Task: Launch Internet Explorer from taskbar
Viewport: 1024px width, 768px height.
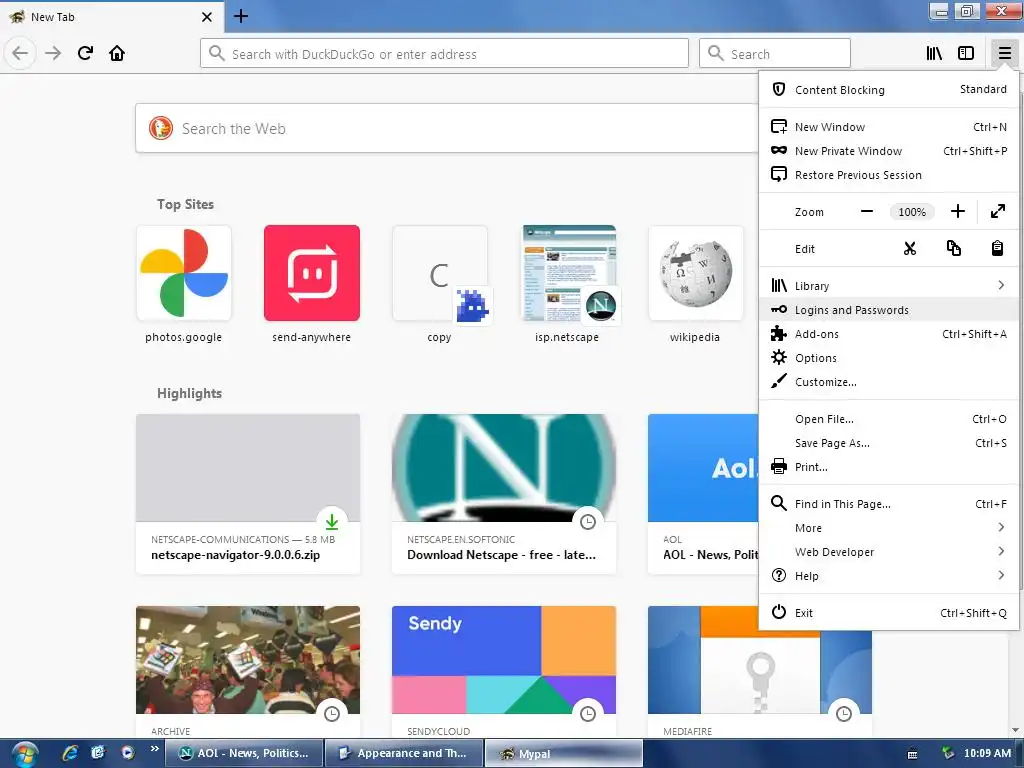Action: click(x=70, y=752)
